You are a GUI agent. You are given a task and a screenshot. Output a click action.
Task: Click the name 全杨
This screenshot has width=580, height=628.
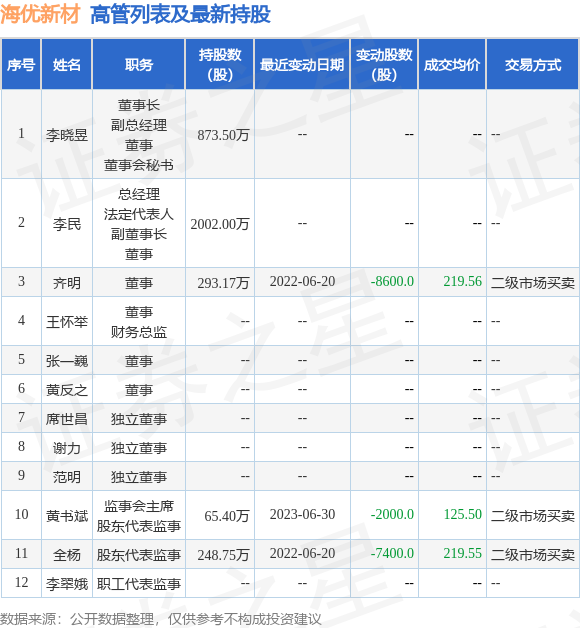click(67, 555)
